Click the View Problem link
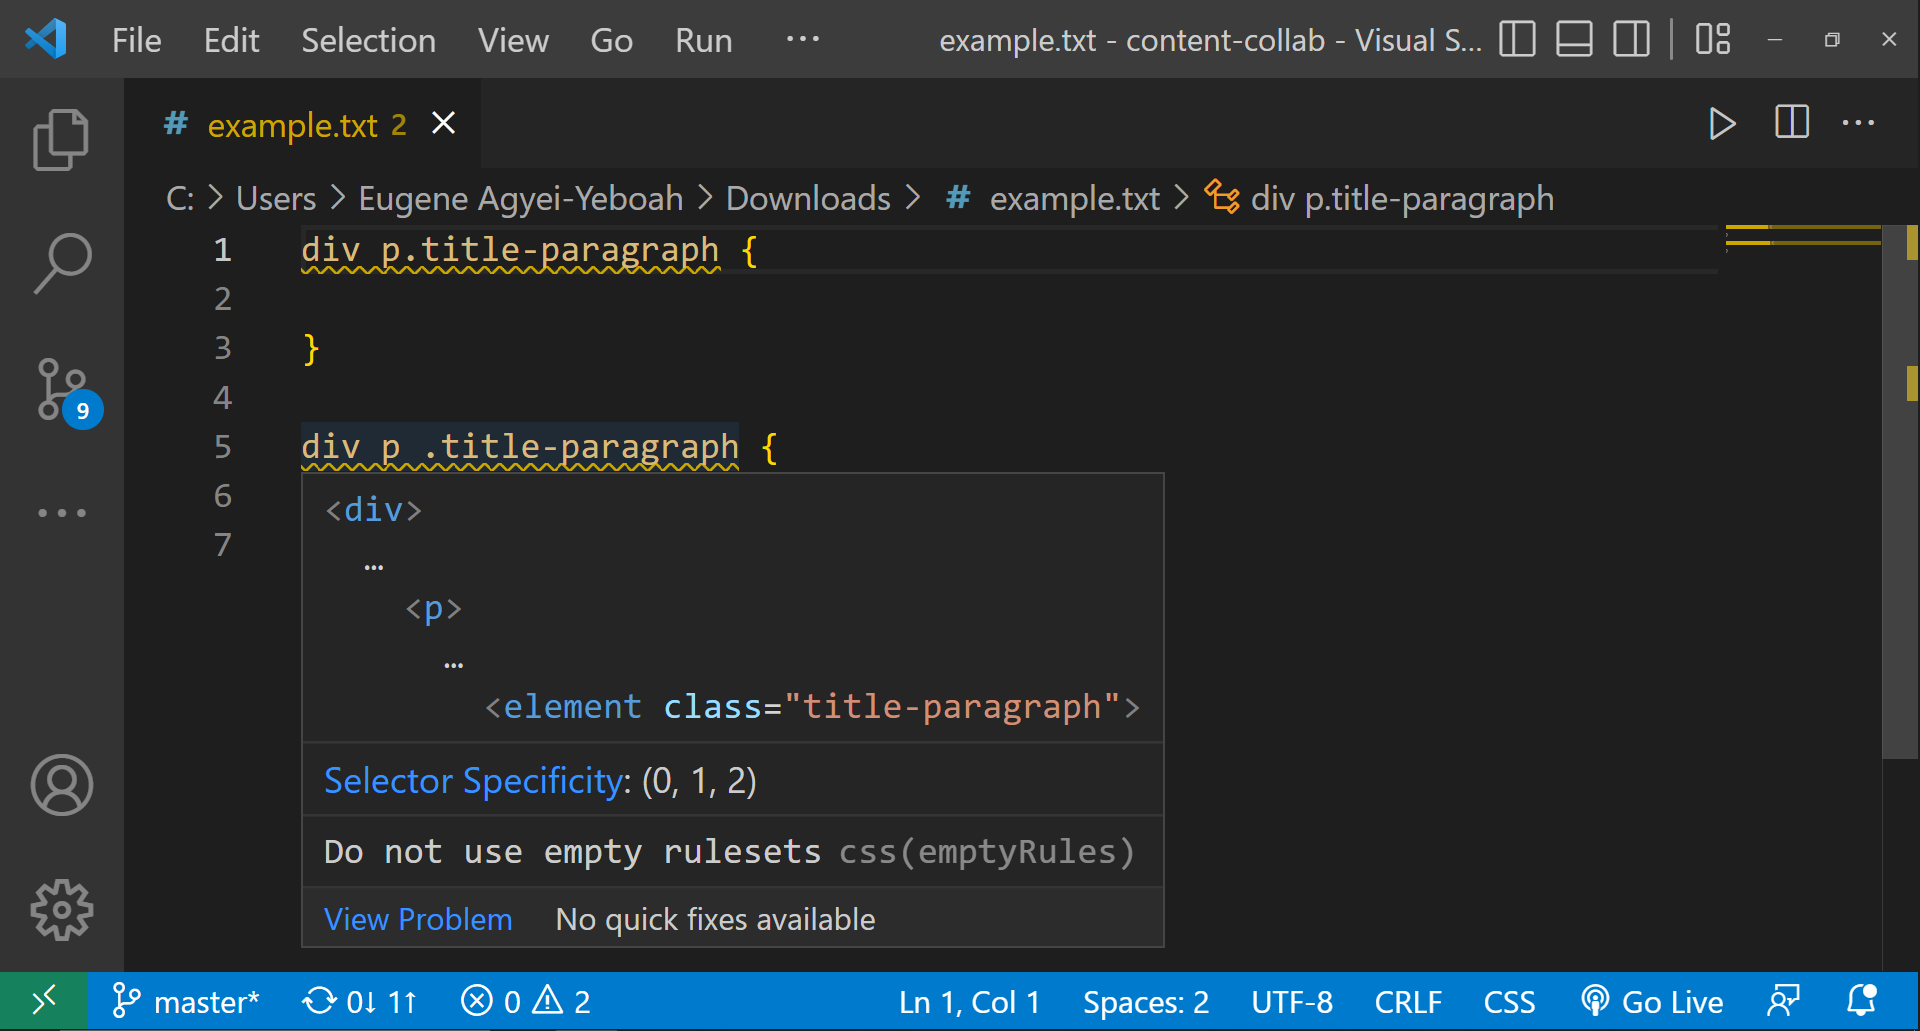This screenshot has width=1920, height=1031. point(417,919)
